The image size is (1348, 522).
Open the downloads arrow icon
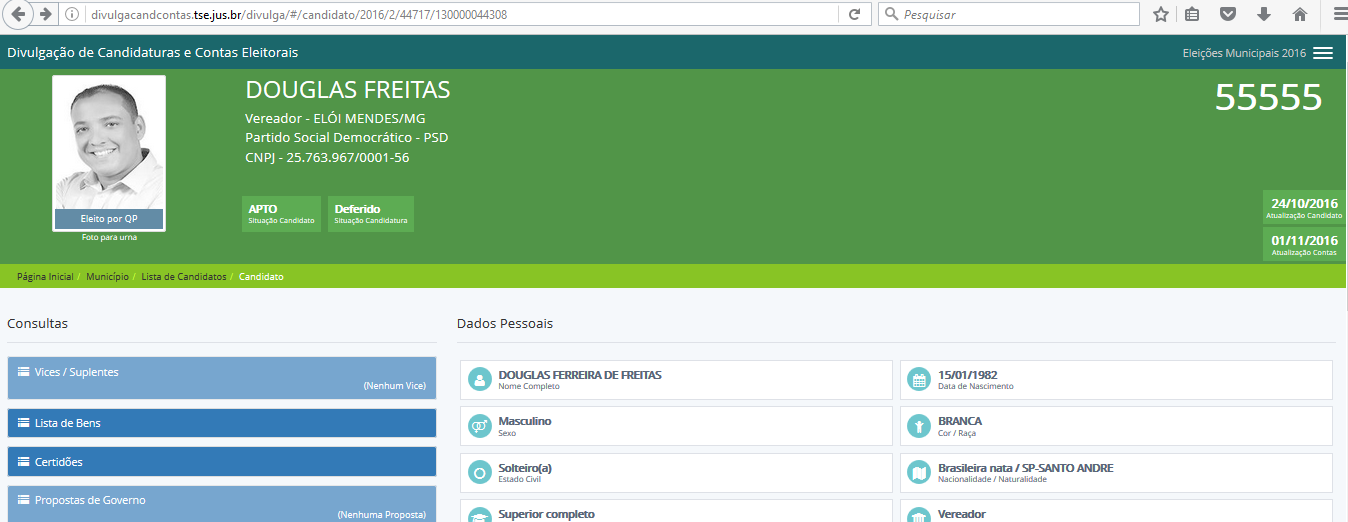1264,14
